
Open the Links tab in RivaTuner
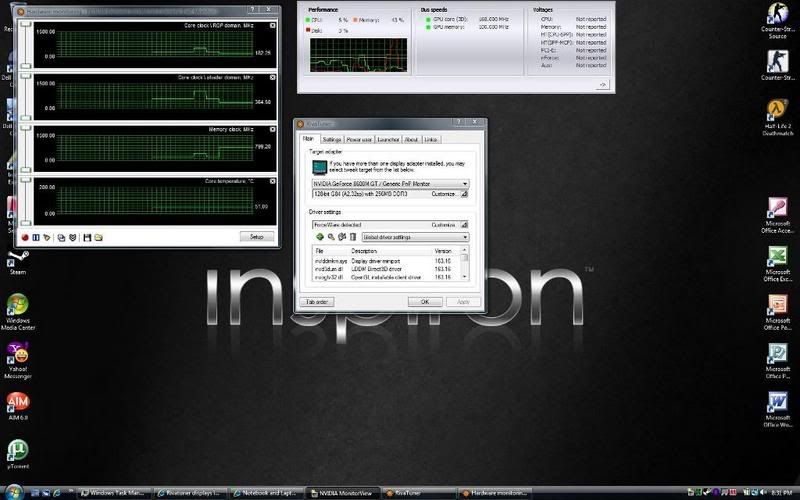coord(430,139)
